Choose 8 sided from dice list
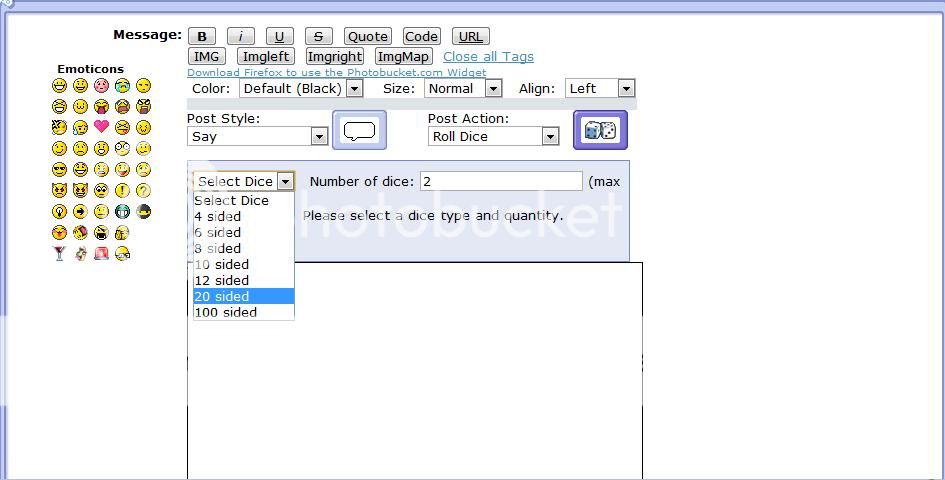This screenshot has height=480, width=945. click(x=243, y=248)
